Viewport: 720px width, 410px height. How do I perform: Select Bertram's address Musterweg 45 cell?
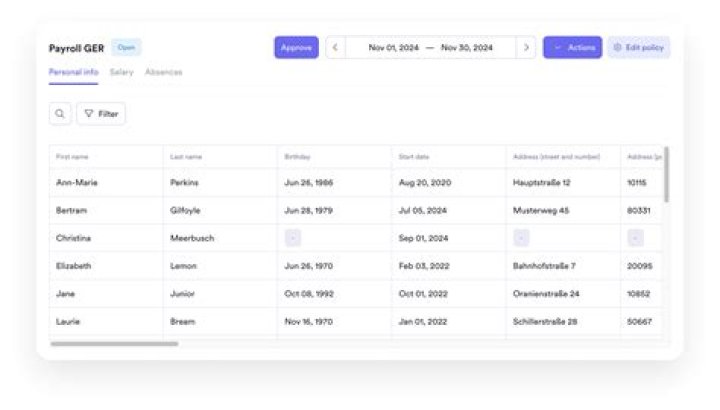541,211
